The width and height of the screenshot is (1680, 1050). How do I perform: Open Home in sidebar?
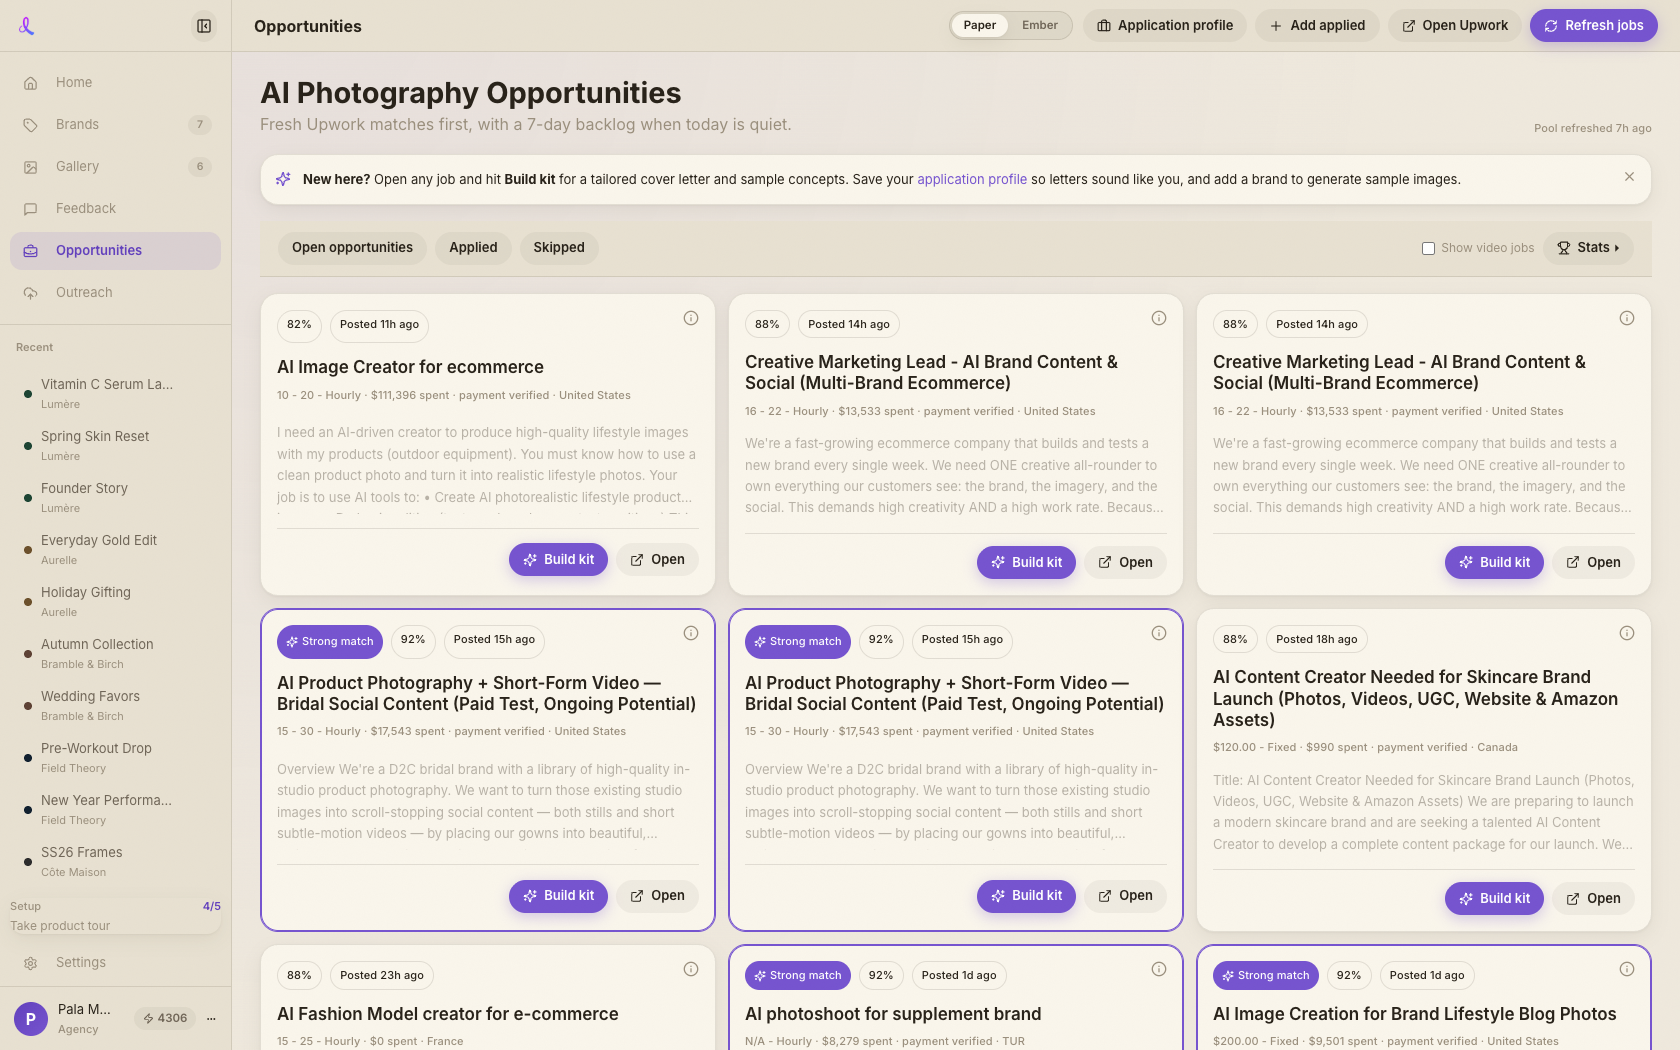pos(115,83)
